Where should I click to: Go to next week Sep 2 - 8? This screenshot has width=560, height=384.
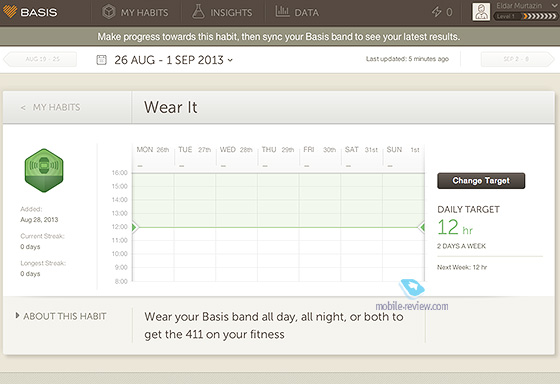(x=517, y=59)
